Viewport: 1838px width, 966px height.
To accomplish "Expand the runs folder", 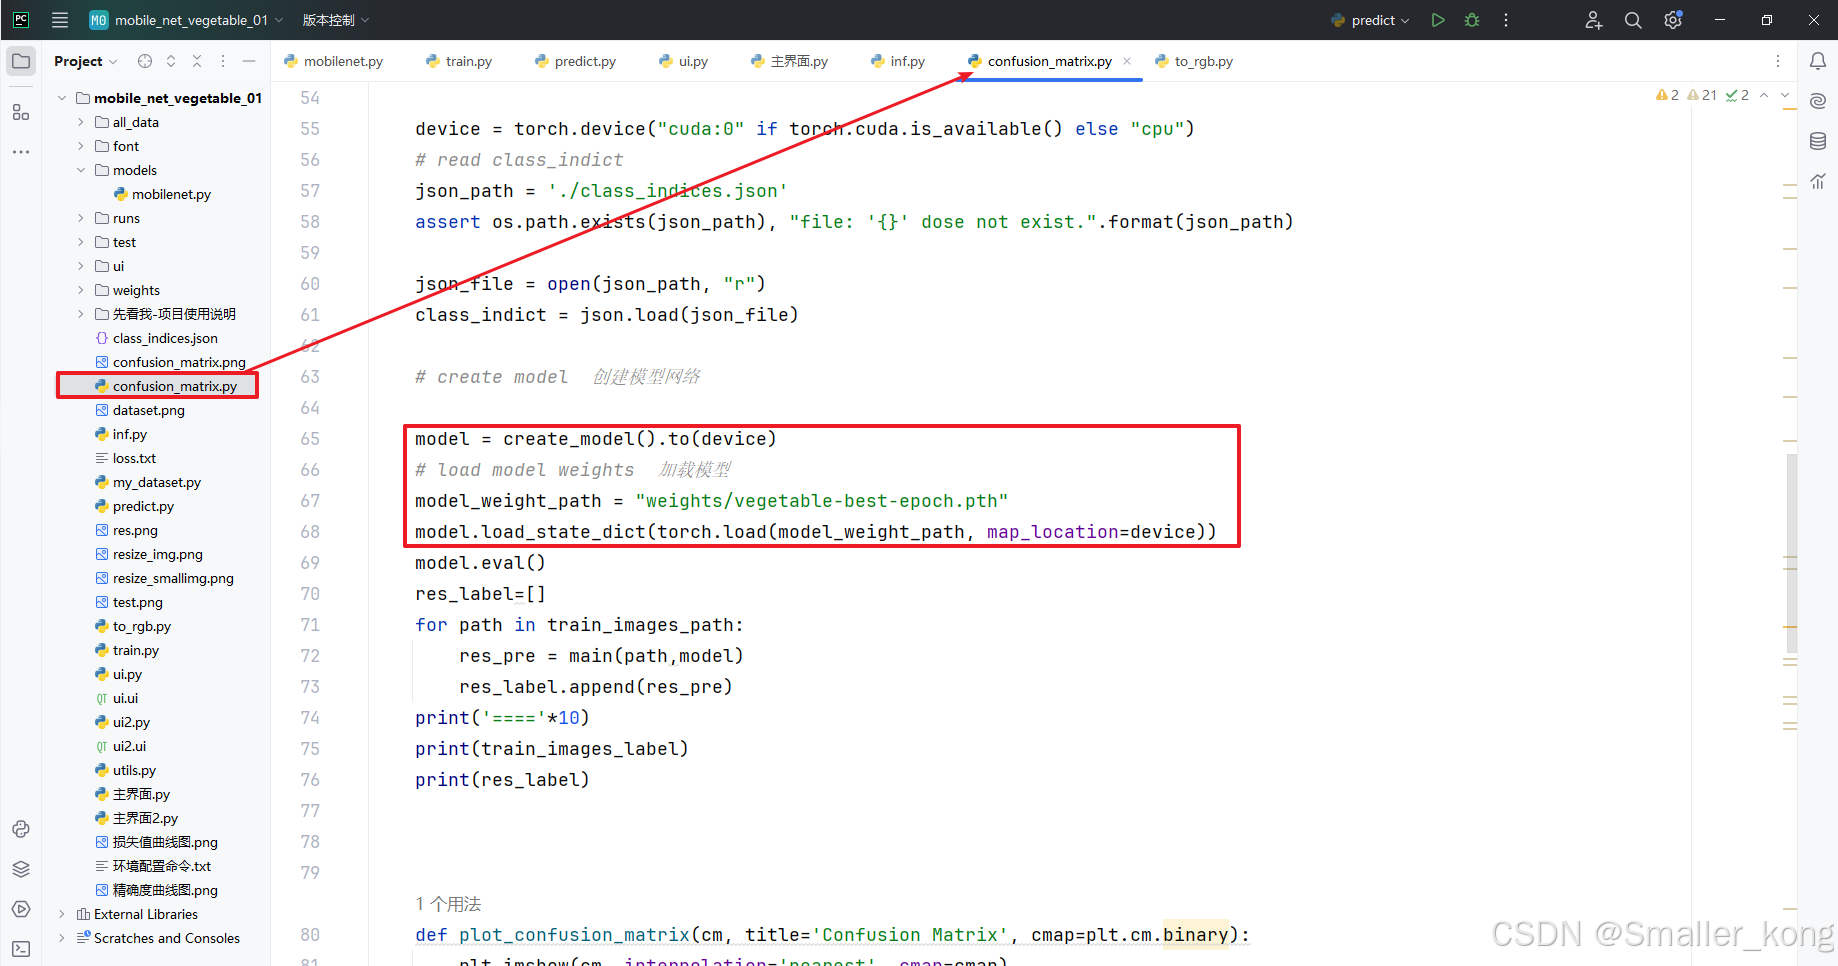I will click(x=81, y=218).
